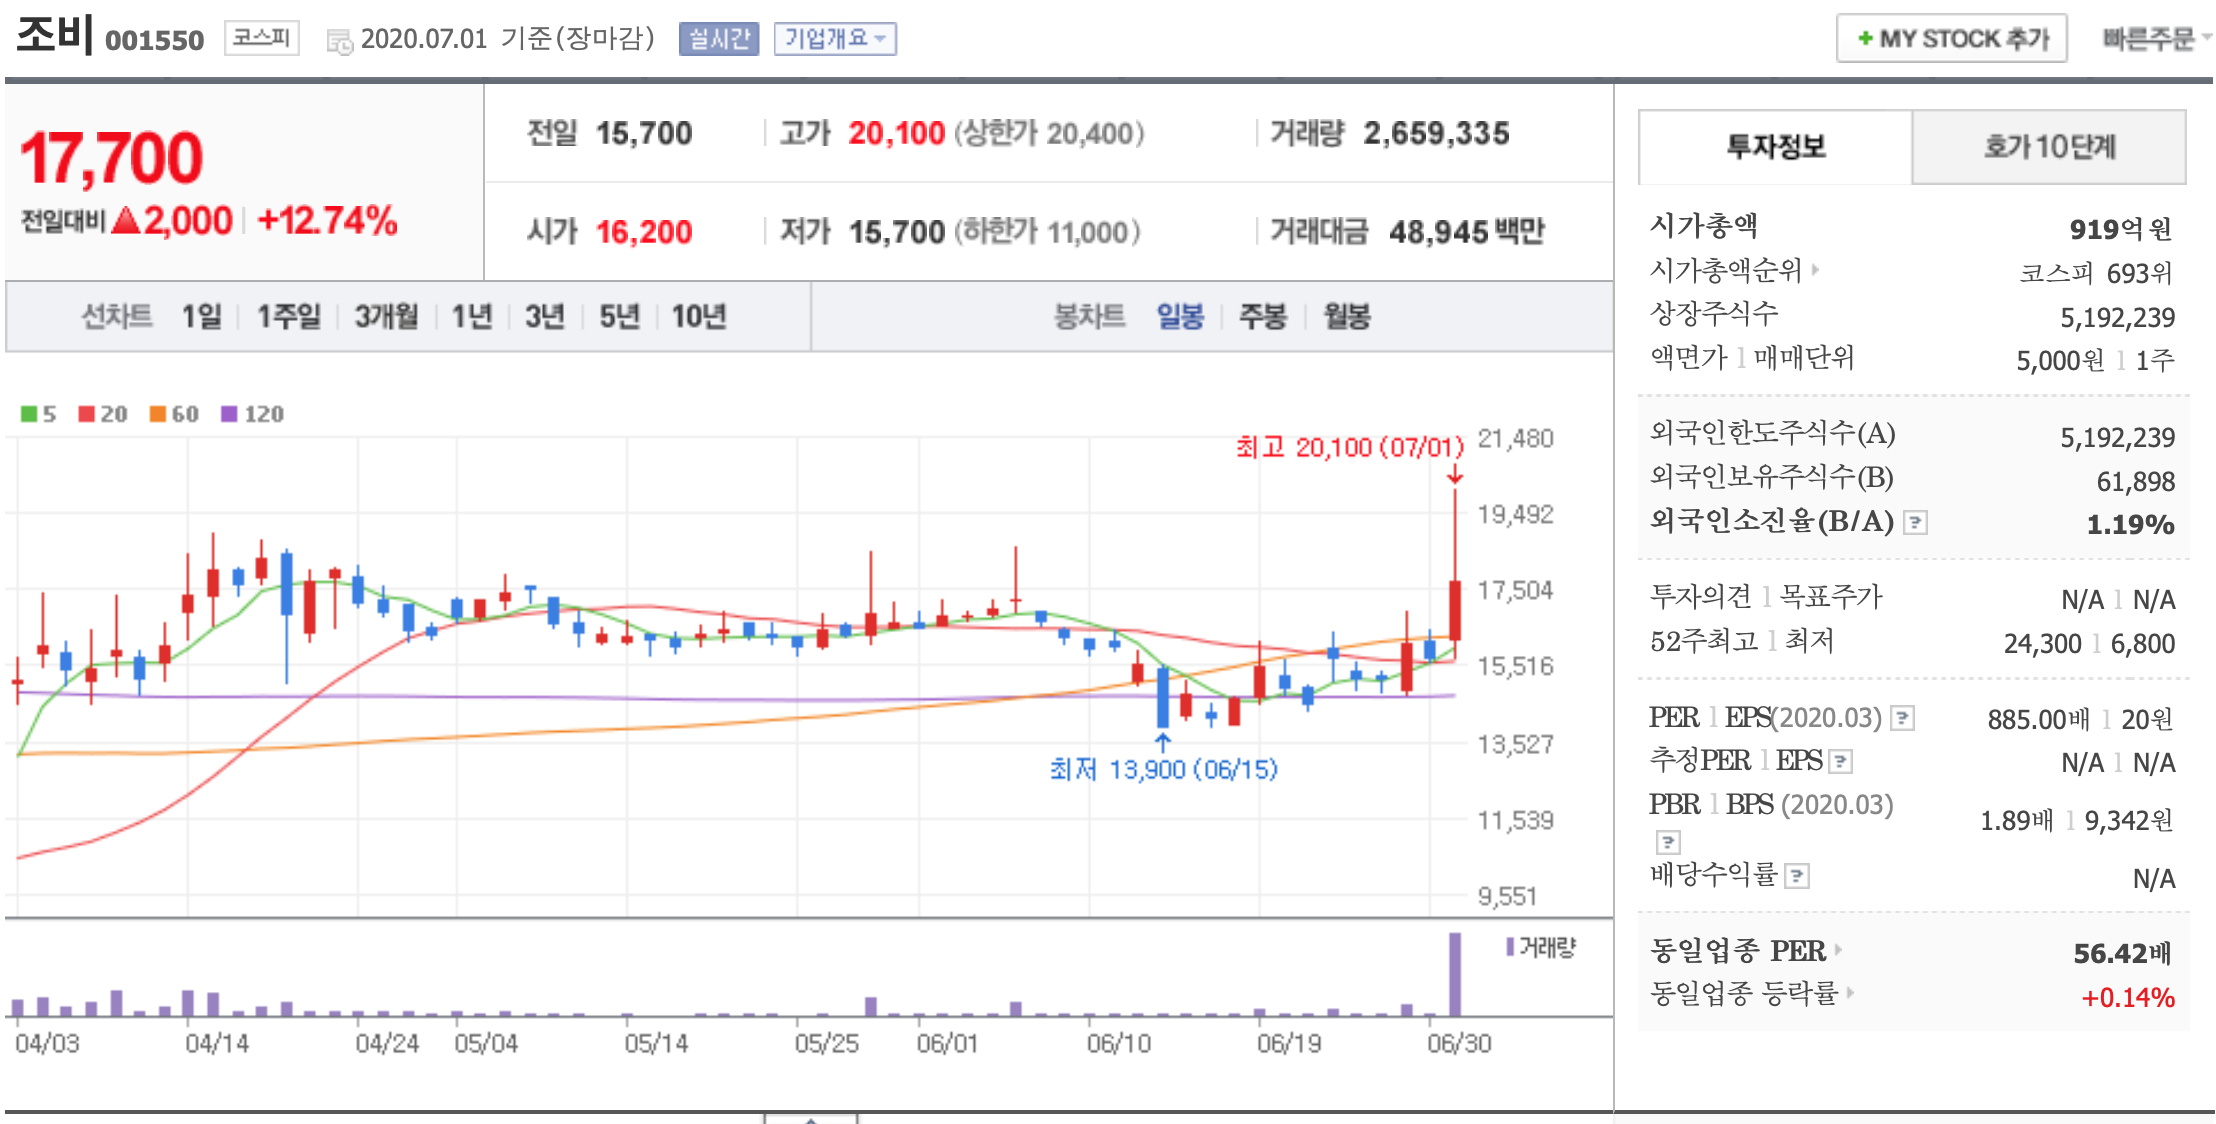Click the red up triangle beside 2,000
Viewport: 2216px width, 1124px height.
pos(126,220)
